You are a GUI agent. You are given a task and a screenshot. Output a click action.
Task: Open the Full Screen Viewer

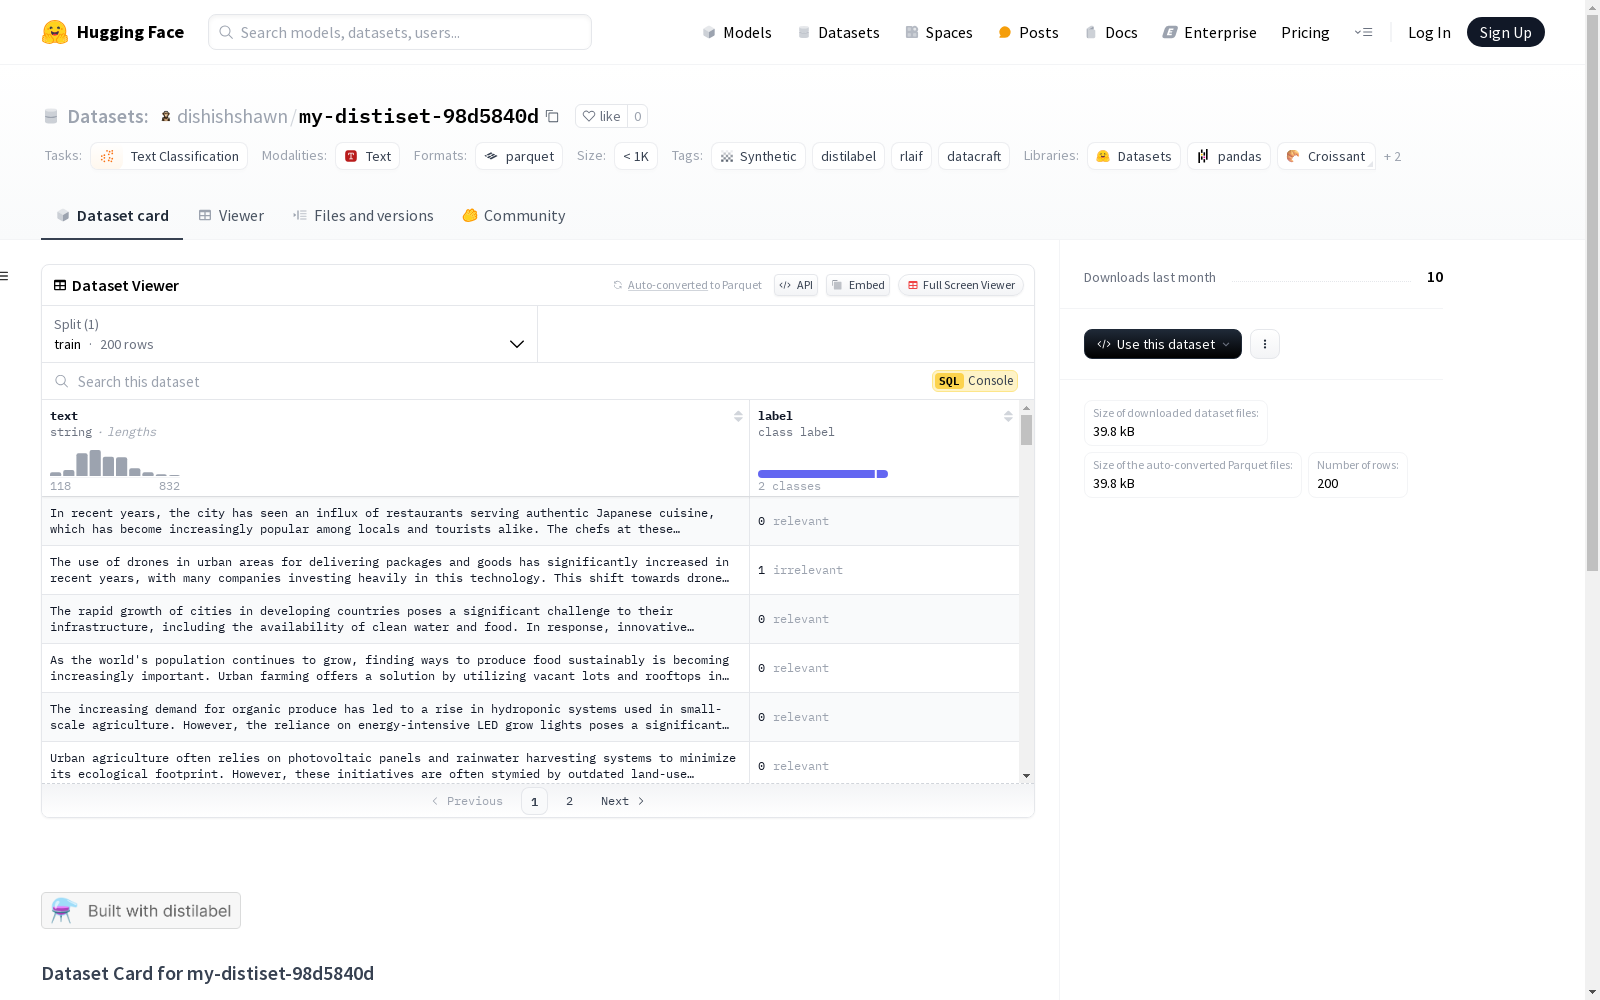click(x=961, y=285)
